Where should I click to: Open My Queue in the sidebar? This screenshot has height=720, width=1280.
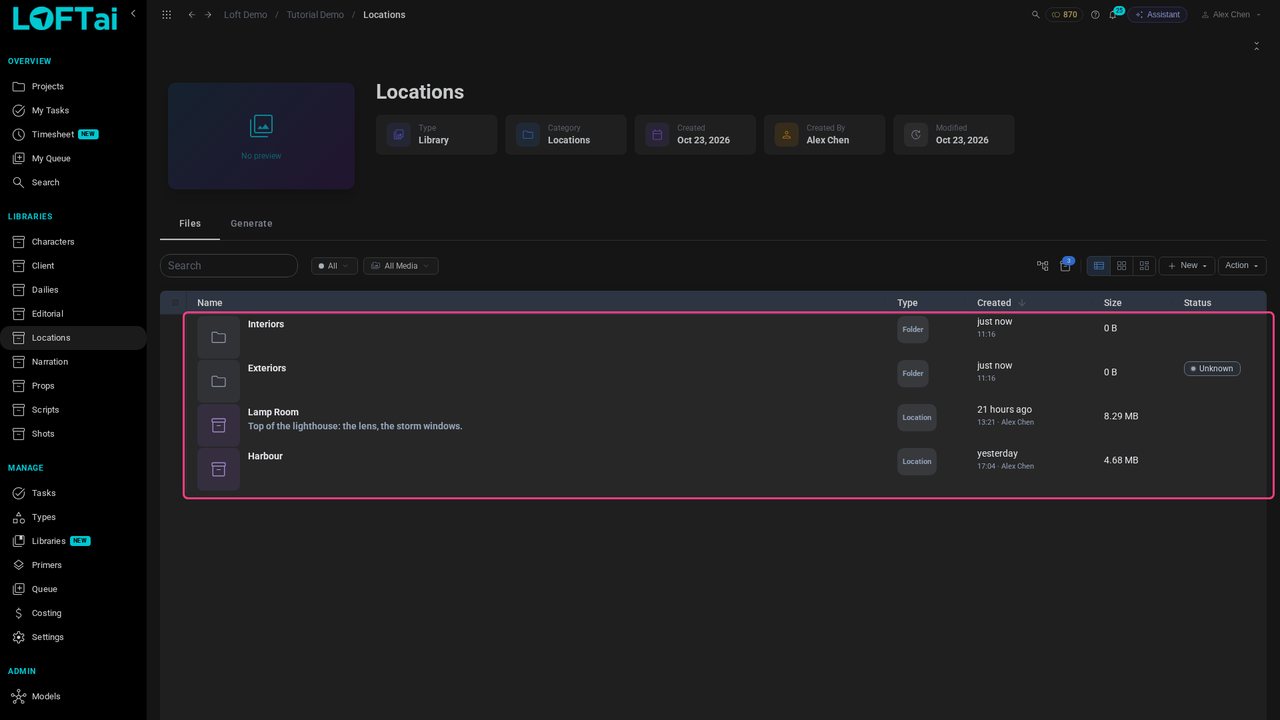tap(73, 159)
